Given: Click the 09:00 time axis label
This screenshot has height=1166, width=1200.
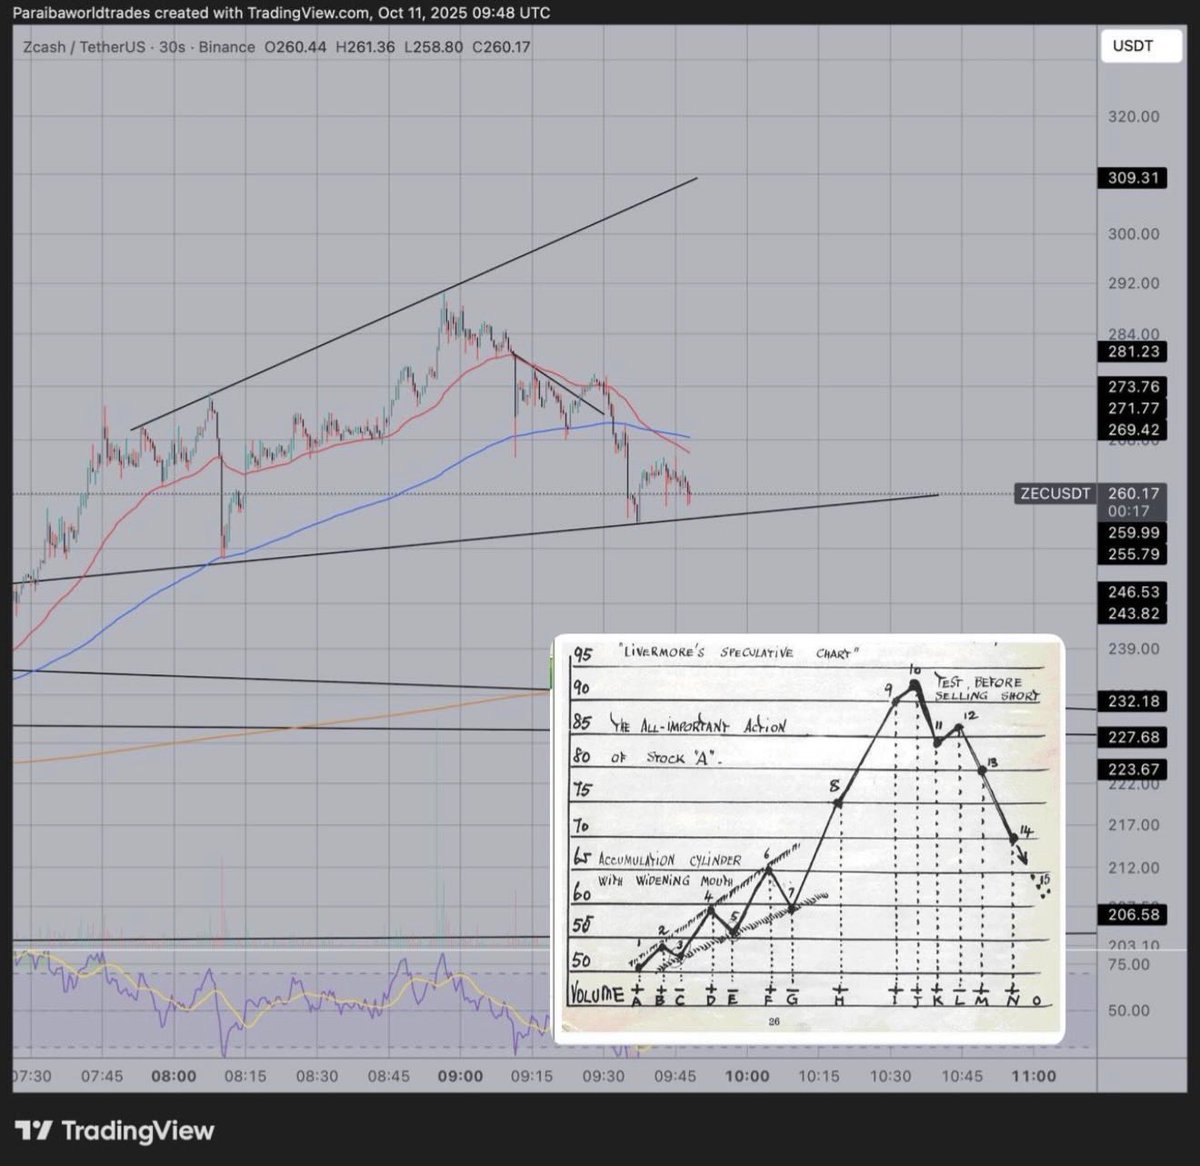Looking at the screenshot, I should point(460,1076).
